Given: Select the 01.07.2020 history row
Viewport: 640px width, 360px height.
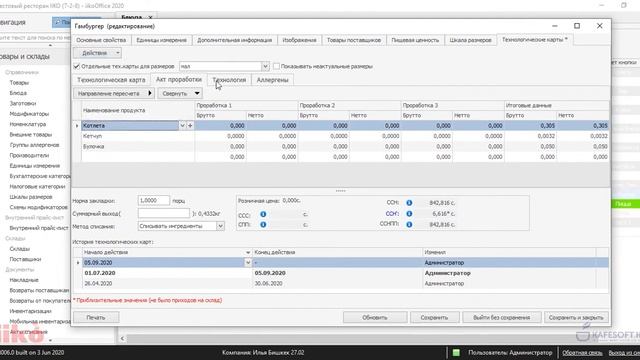Looking at the screenshot, I should click(x=341, y=273).
